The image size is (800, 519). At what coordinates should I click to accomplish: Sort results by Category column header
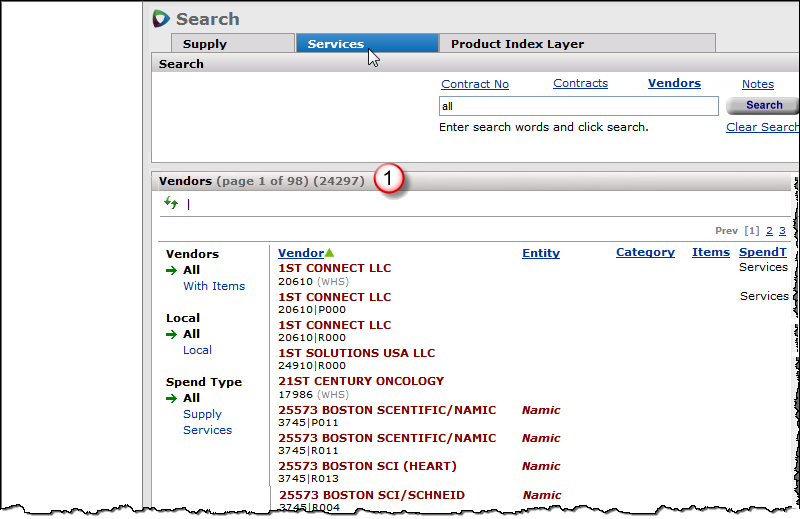pyautogui.click(x=645, y=252)
